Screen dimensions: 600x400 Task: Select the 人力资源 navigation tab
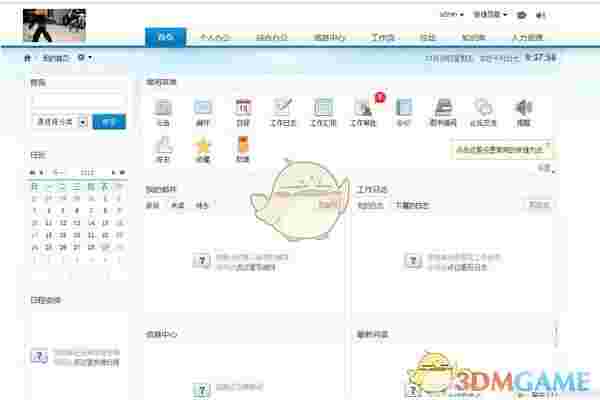[x=527, y=37]
